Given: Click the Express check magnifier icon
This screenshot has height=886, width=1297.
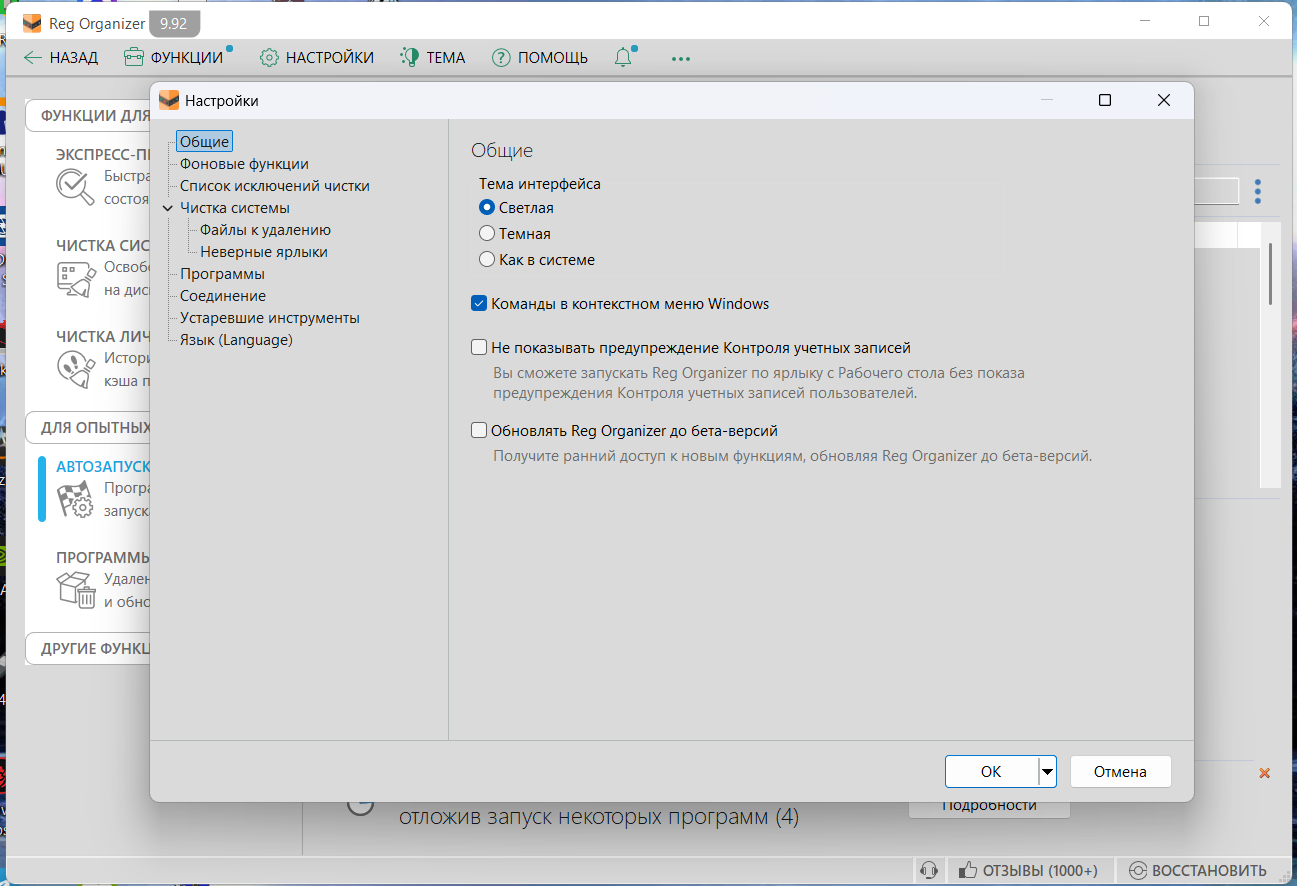Looking at the screenshot, I should pyautogui.click(x=75, y=187).
